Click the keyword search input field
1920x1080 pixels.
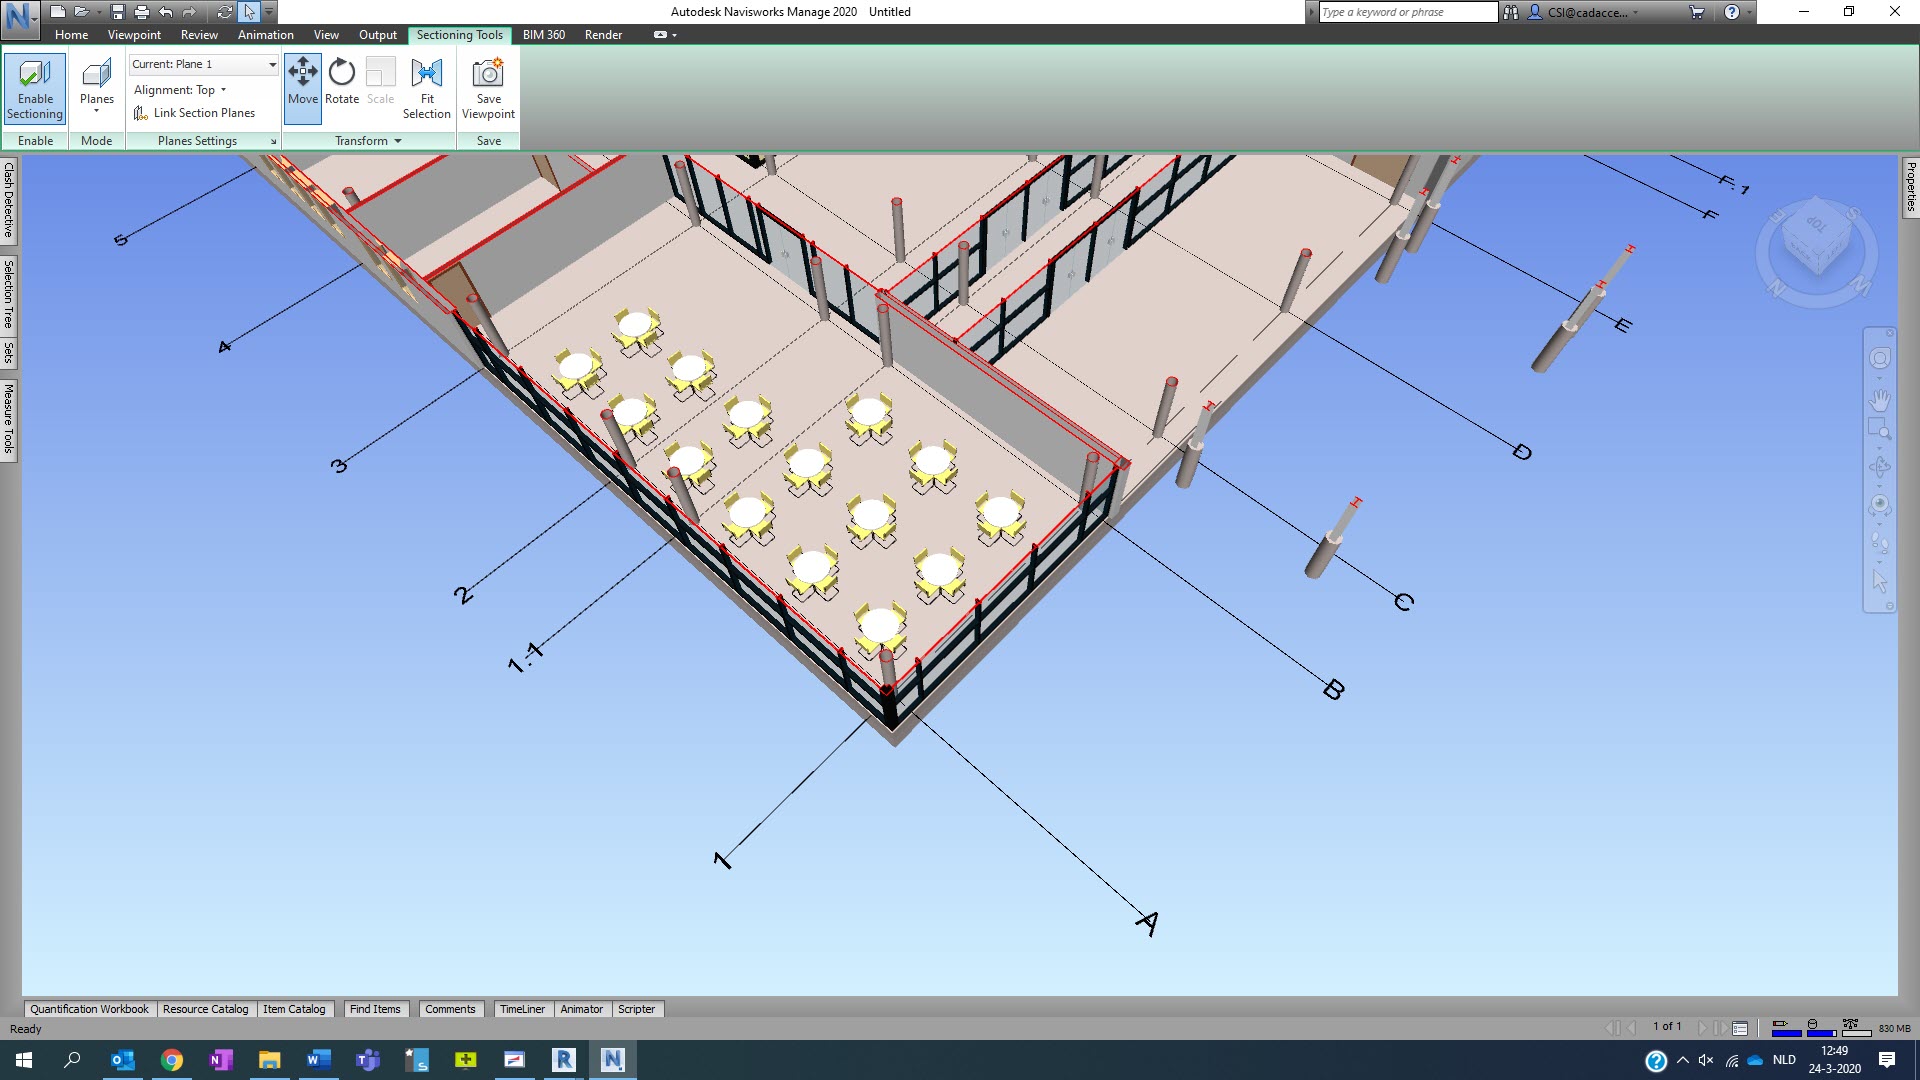tap(1408, 12)
